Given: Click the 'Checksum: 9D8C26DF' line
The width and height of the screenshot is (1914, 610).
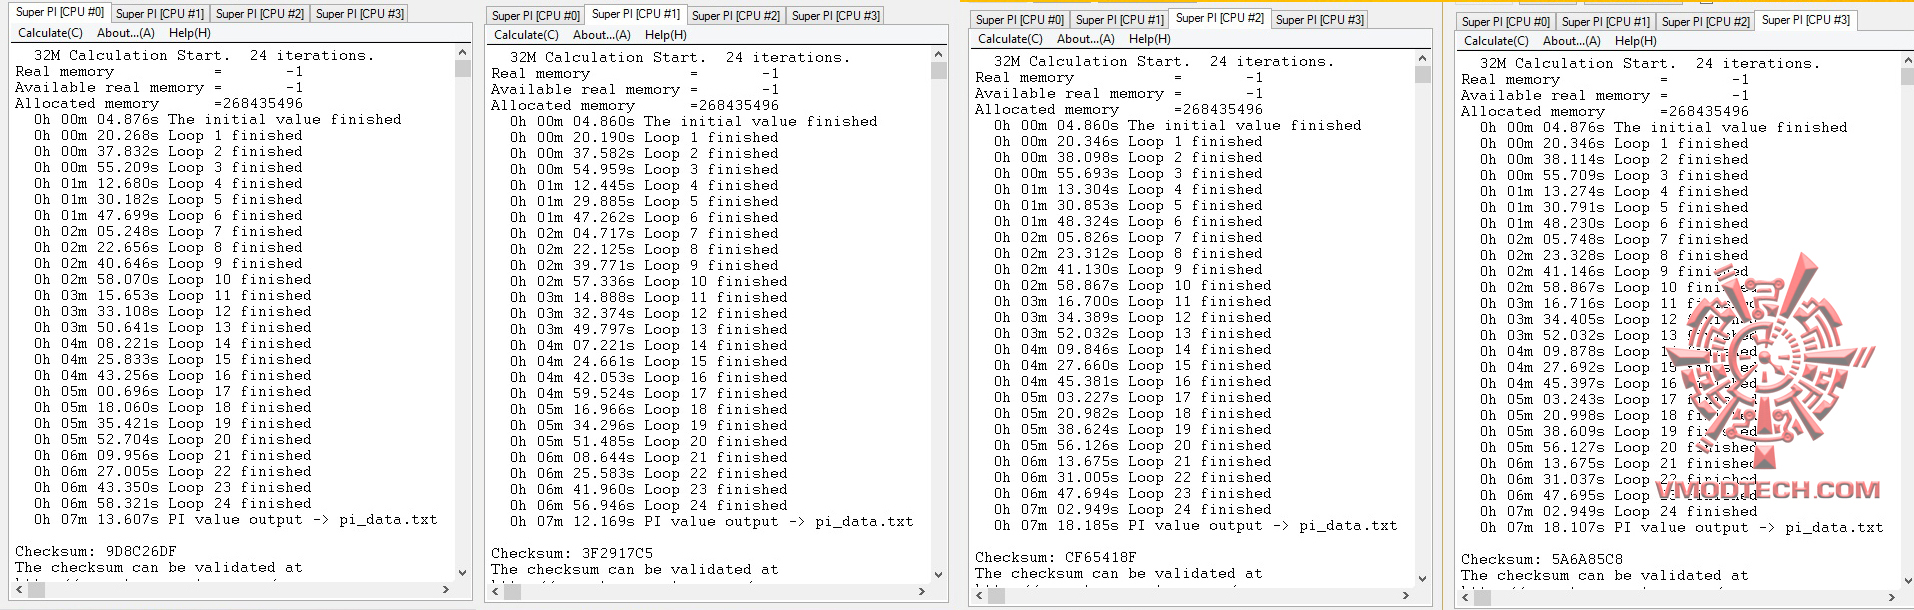Looking at the screenshot, I should pyautogui.click(x=96, y=551).
